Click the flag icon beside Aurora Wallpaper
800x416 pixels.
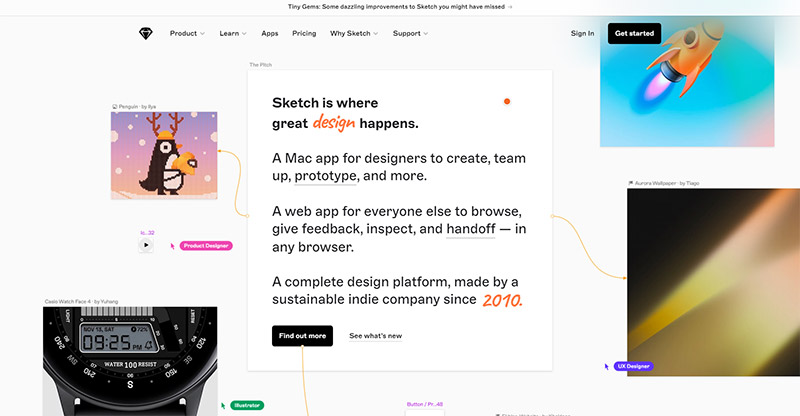(x=631, y=183)
